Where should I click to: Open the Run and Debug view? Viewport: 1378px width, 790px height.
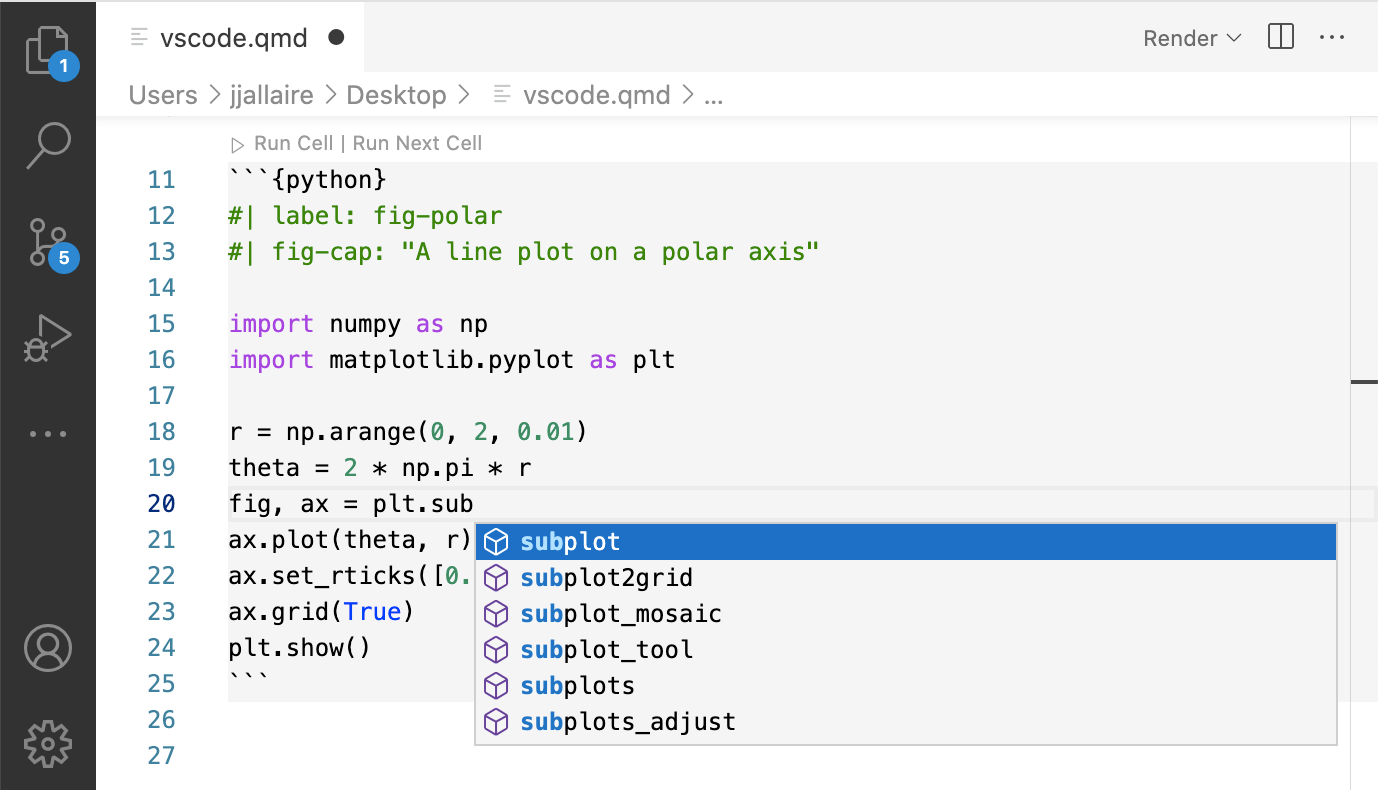click(47, 337)
